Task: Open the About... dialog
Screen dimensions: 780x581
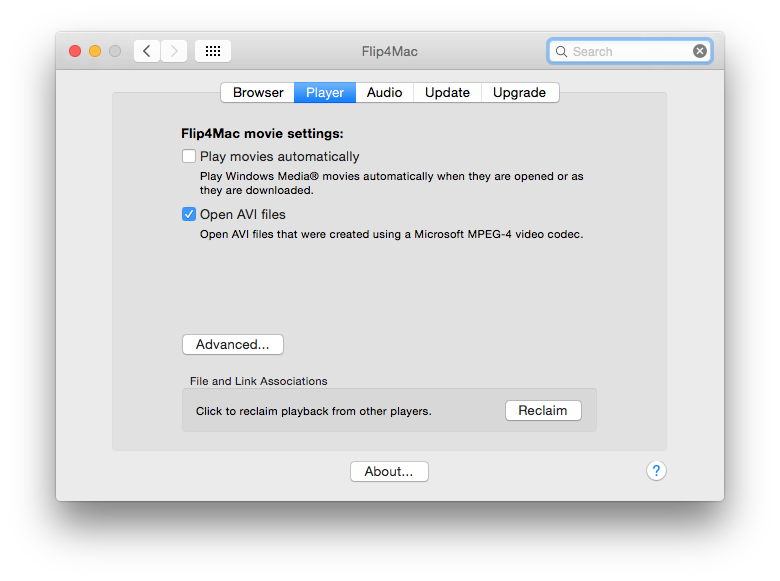Action: [x=389, y=471]
